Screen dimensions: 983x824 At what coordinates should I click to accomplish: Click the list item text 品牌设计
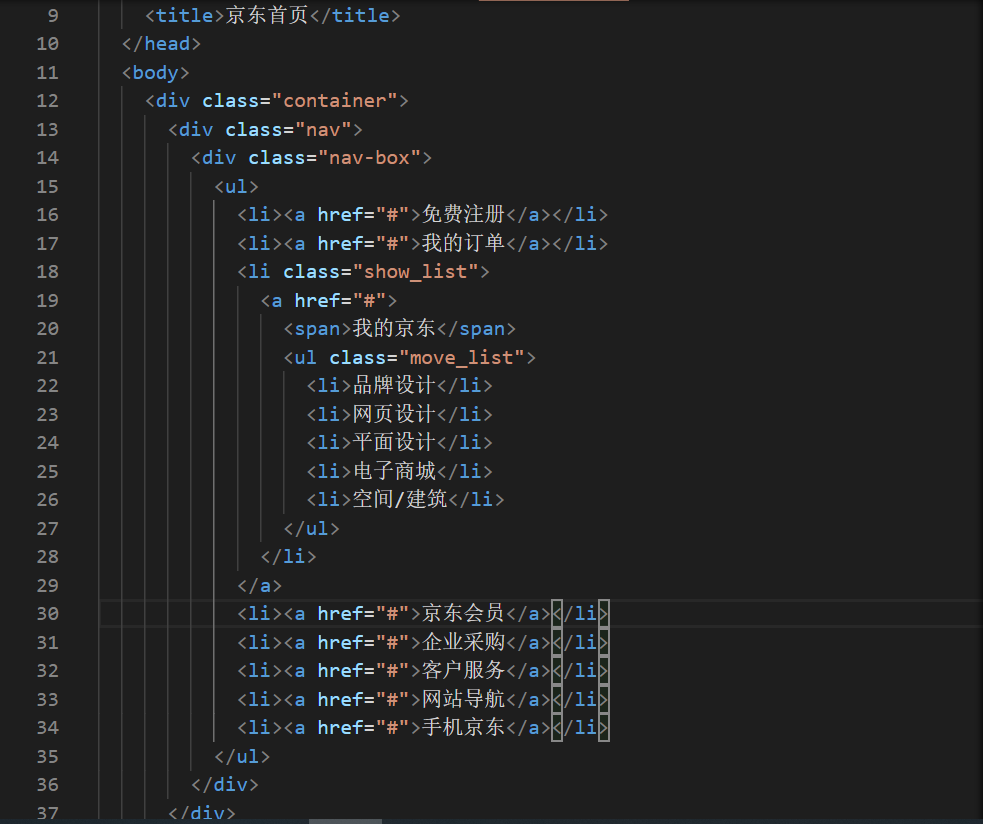(x=394, y=386)
